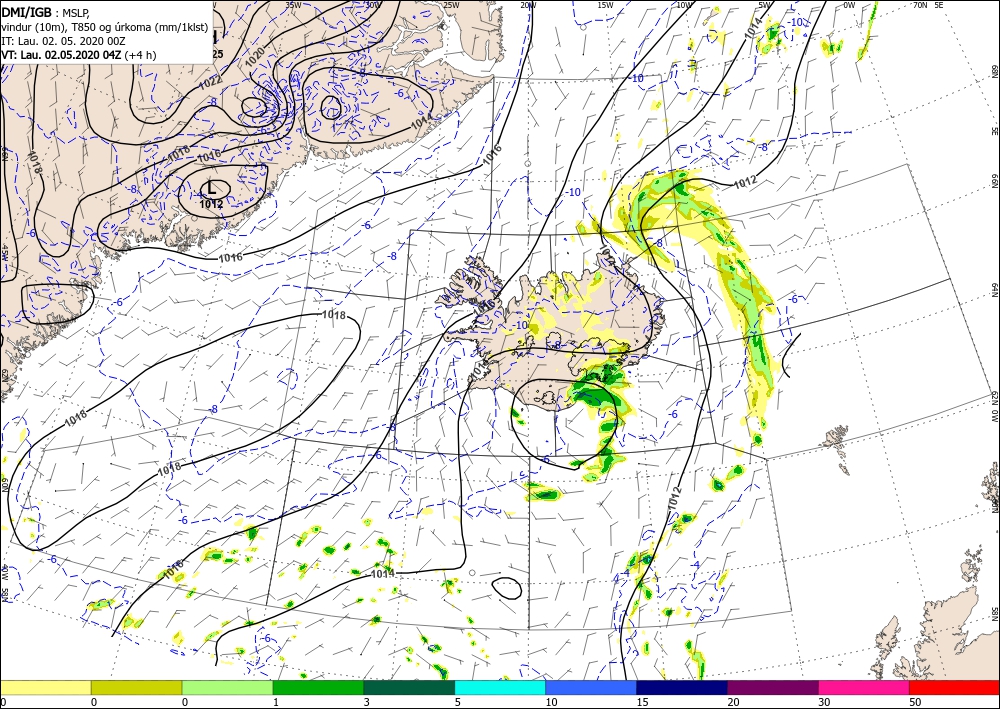Screen dimensions: 1000x709
Task: Click the pale yellow legend swatch
Action: 45,687
